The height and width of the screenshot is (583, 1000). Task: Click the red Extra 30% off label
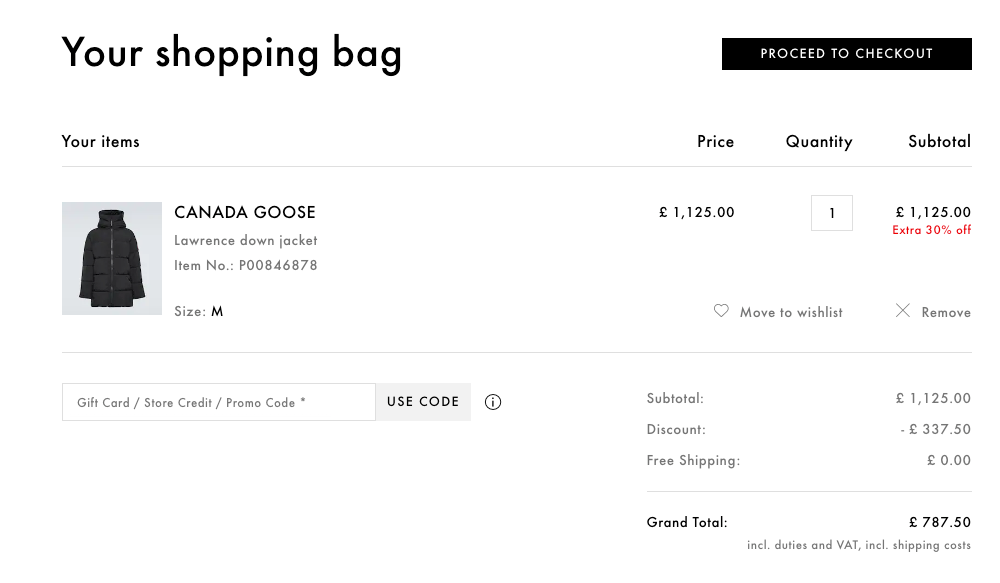point(932,231)
